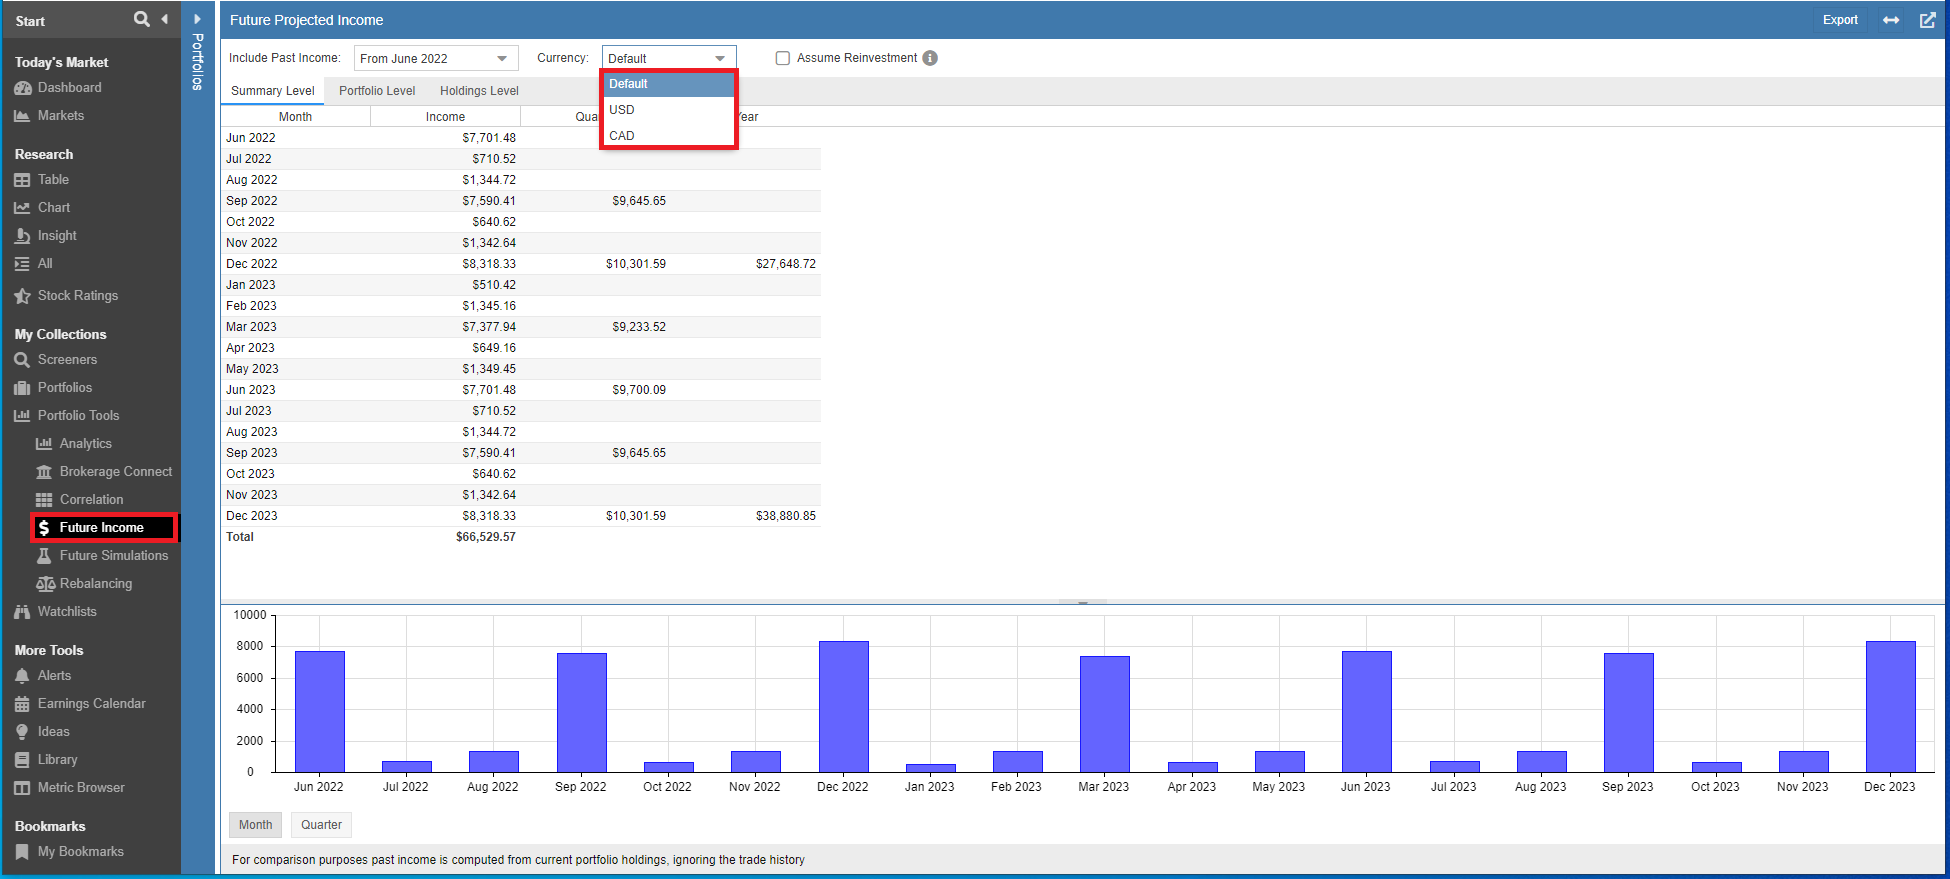Click the Month column header
This screenshot has height=879, width=1950.
click(x=295, y=117)
